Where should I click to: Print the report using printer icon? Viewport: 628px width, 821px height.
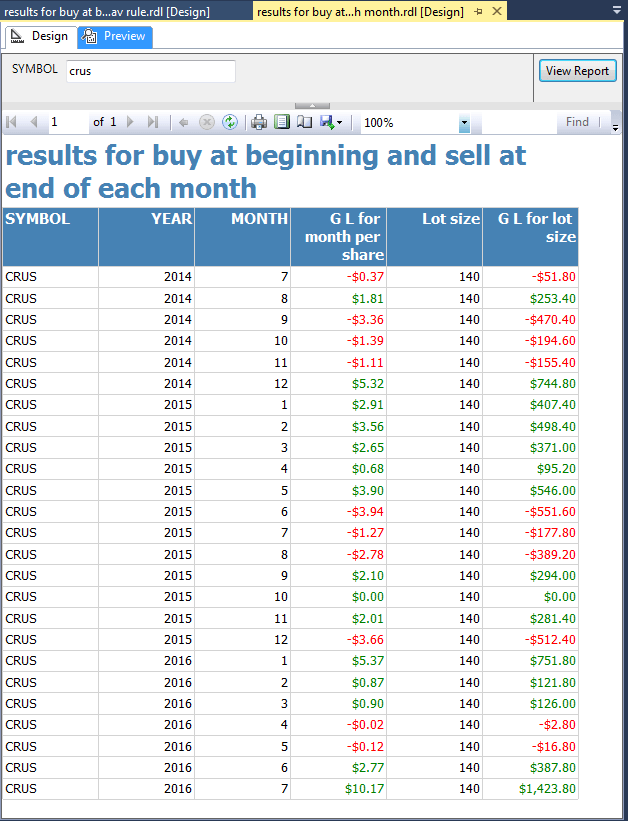[259, 122]
